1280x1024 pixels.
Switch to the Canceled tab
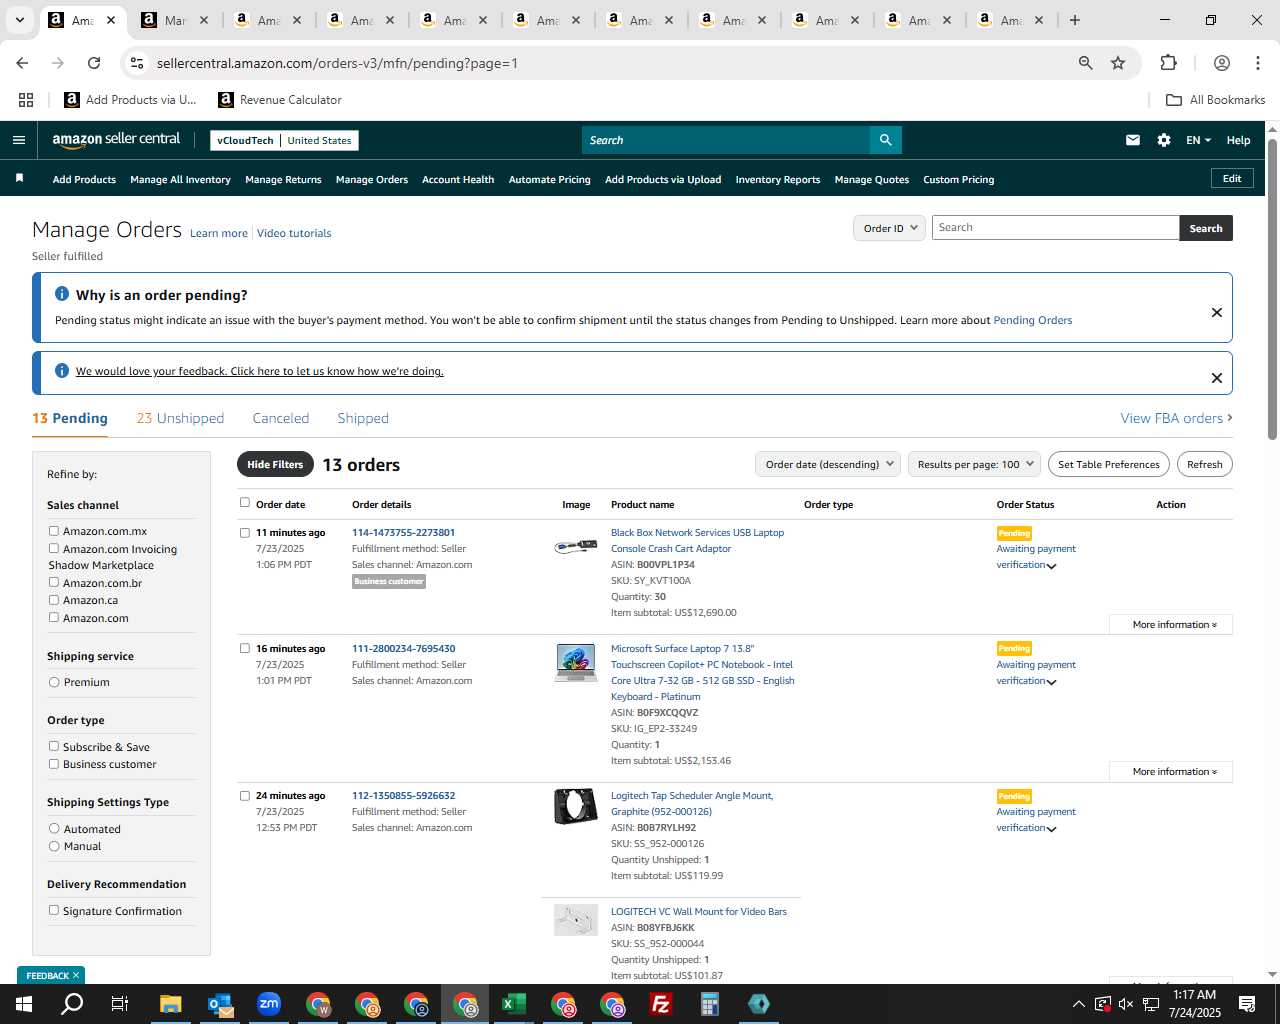(x=281, y=418)
